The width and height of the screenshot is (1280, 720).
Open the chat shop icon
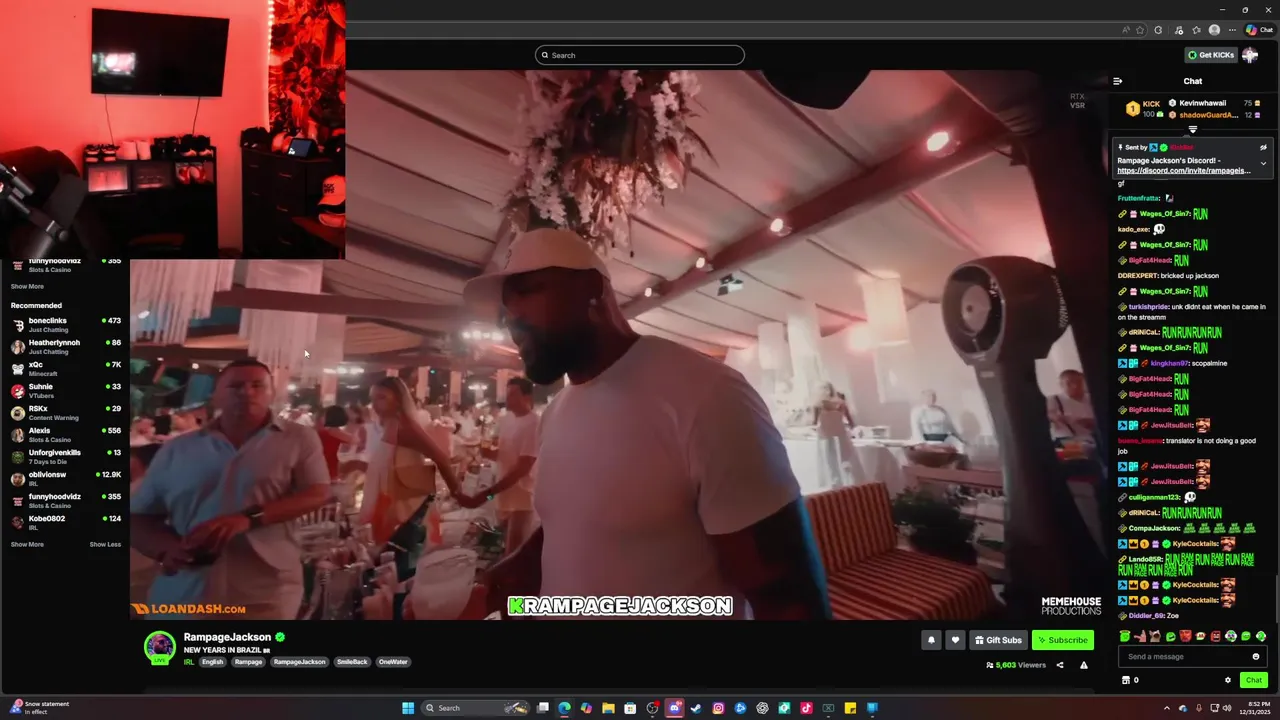(x=1126, y=680)
